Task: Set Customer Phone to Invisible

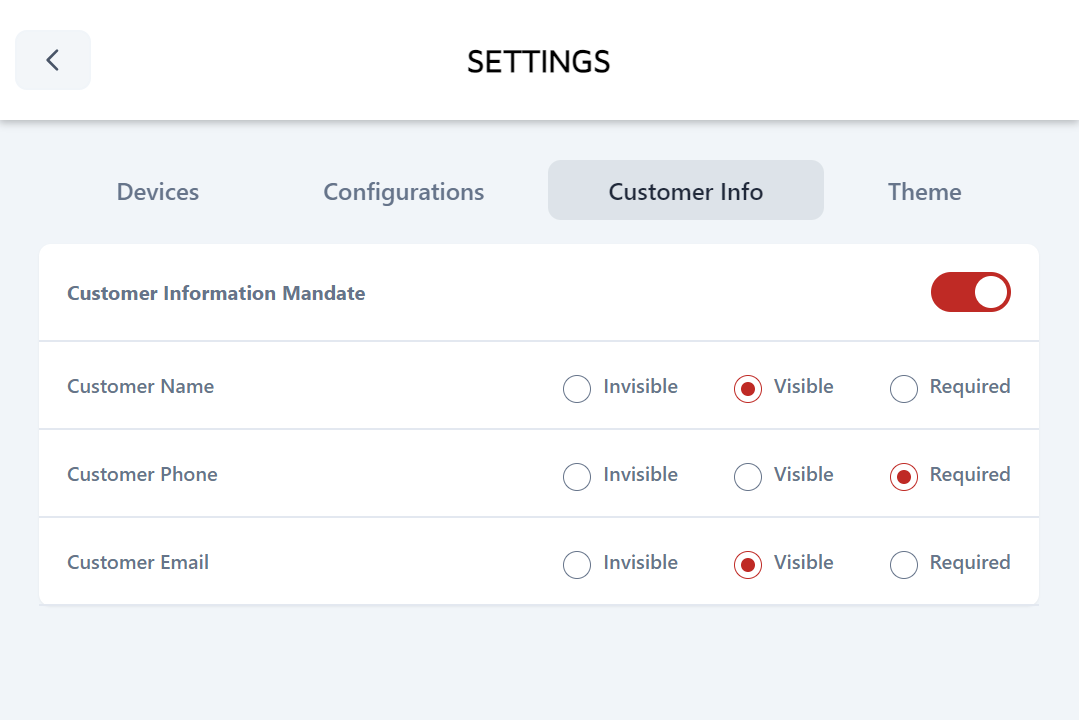Action: [577, 477]
